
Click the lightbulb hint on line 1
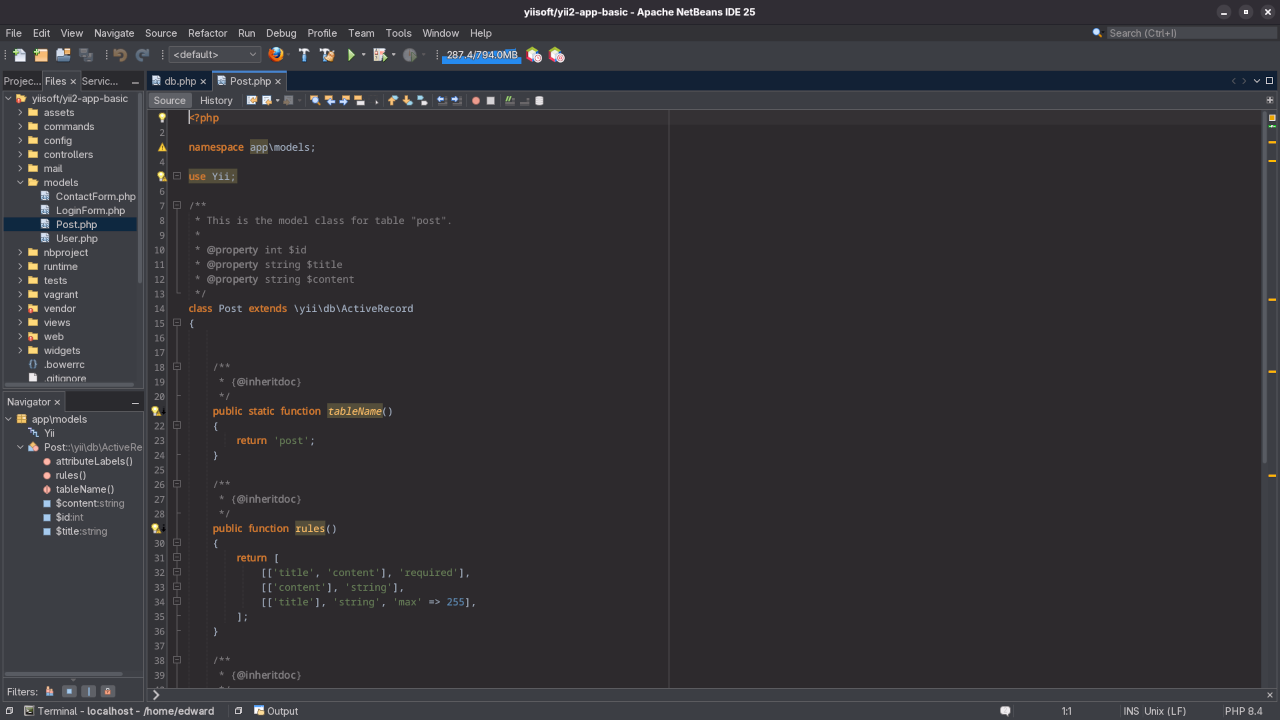tap(162, 118)
